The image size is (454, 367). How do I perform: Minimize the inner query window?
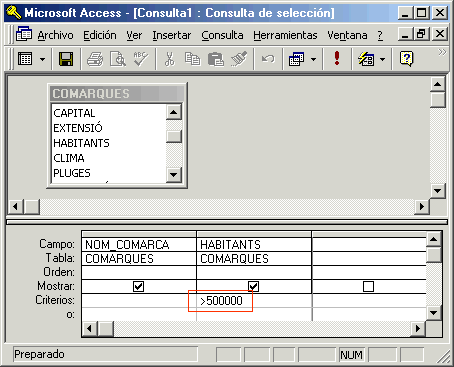(x=405, y=33)
